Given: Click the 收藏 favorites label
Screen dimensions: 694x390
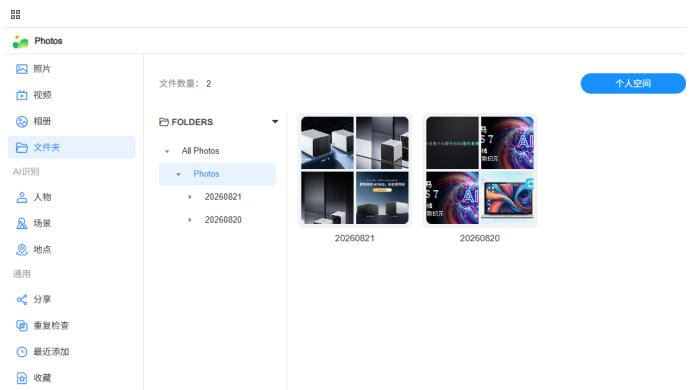Looking at the screenshot, I should 42,378.
